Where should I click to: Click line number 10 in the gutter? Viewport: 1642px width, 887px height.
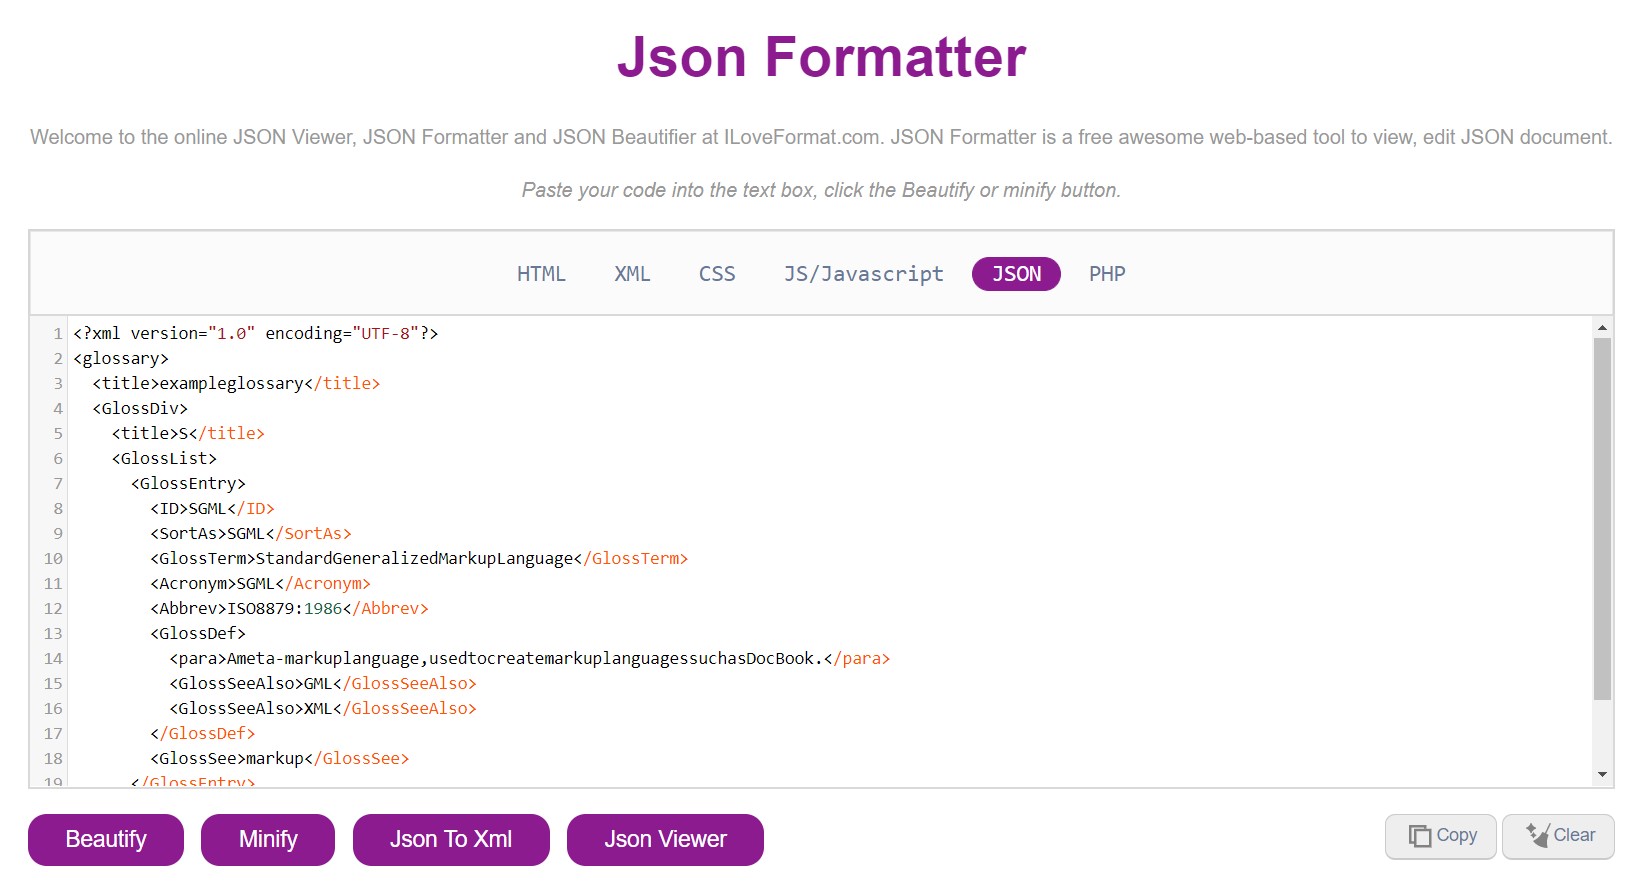coord(52,558)
